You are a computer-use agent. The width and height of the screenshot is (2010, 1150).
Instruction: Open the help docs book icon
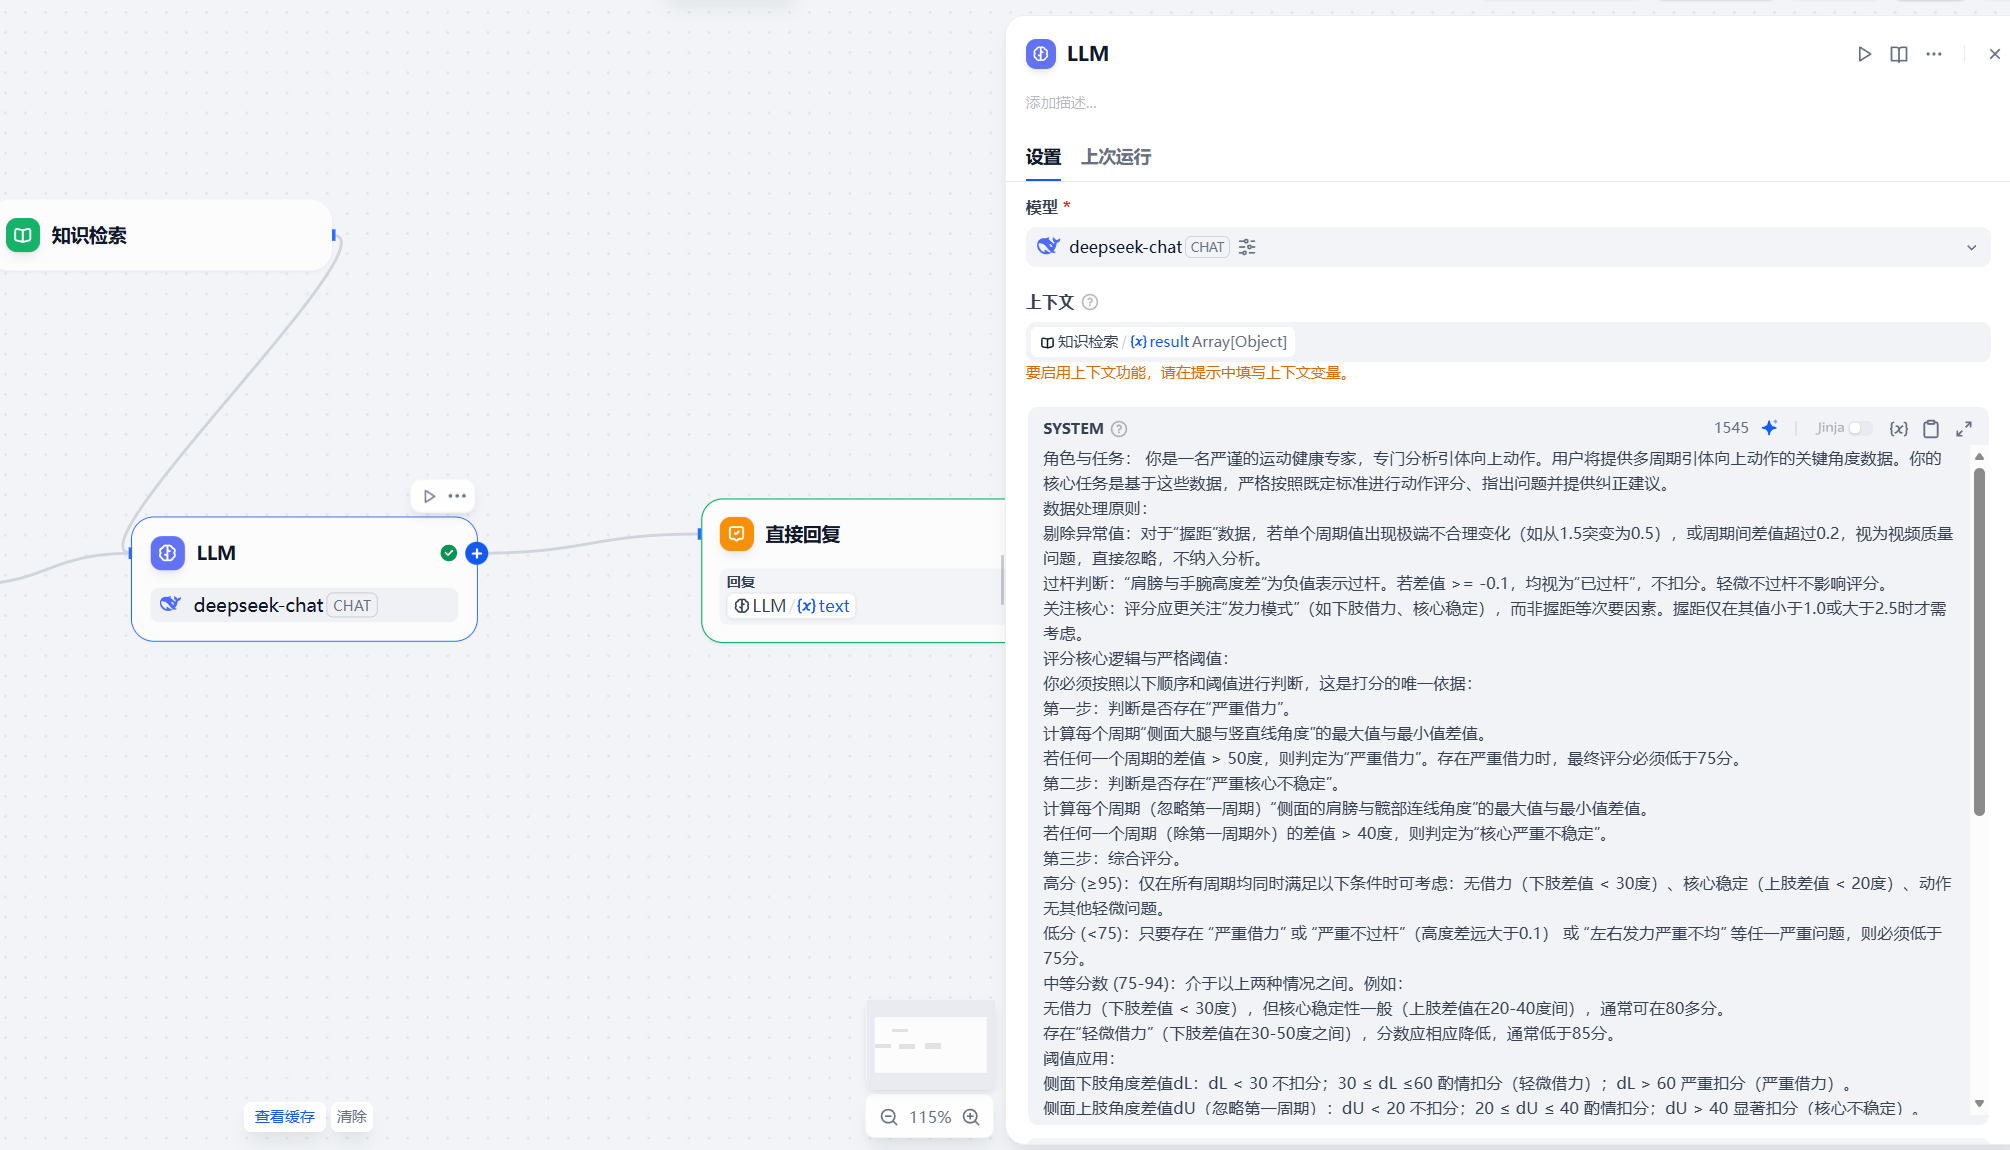pos(1899,54)
